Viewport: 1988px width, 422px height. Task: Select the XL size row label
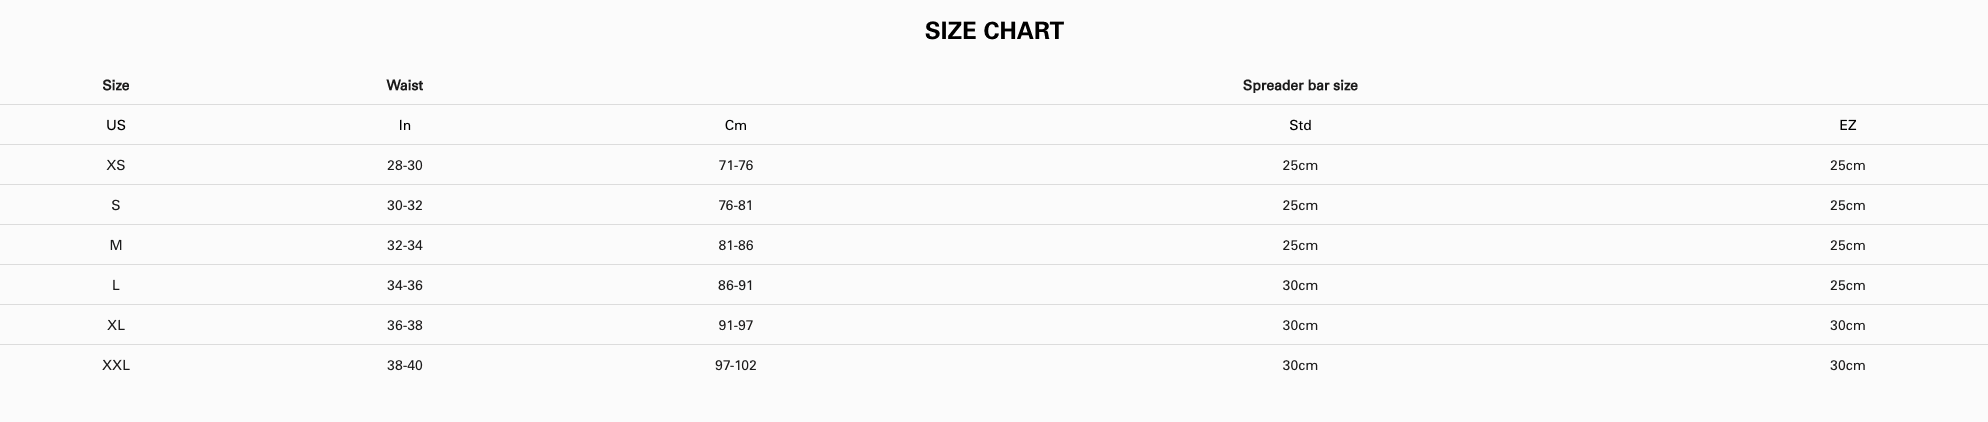click(x=116, y=325)
